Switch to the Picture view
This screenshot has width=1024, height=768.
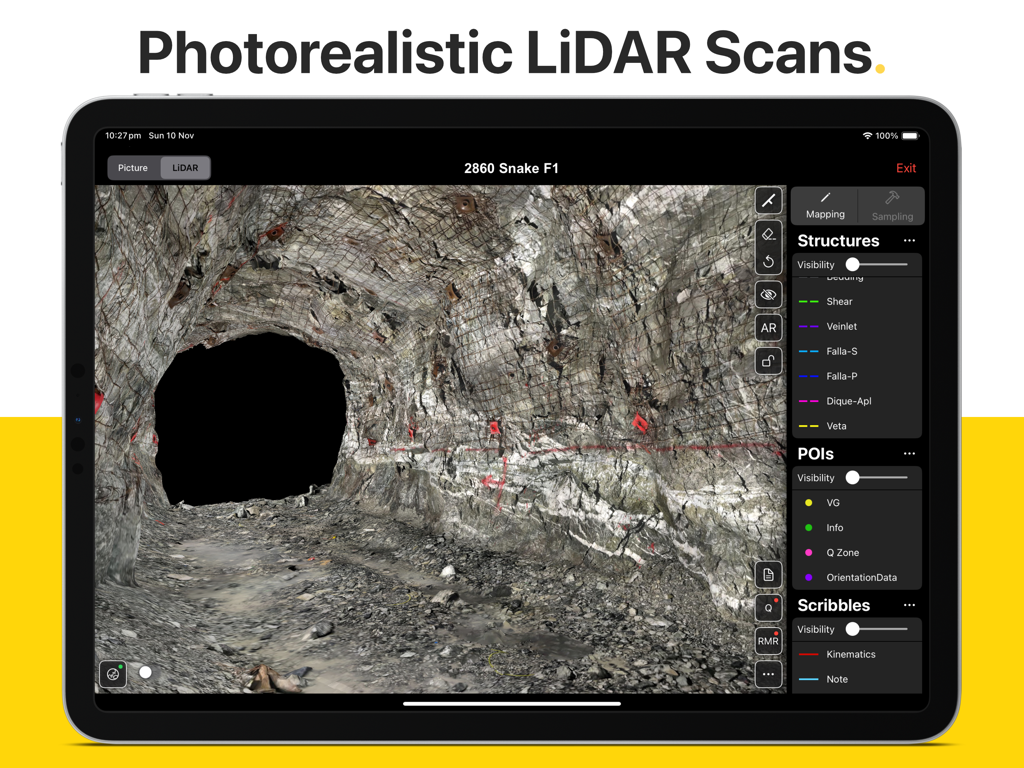(132, 167)
